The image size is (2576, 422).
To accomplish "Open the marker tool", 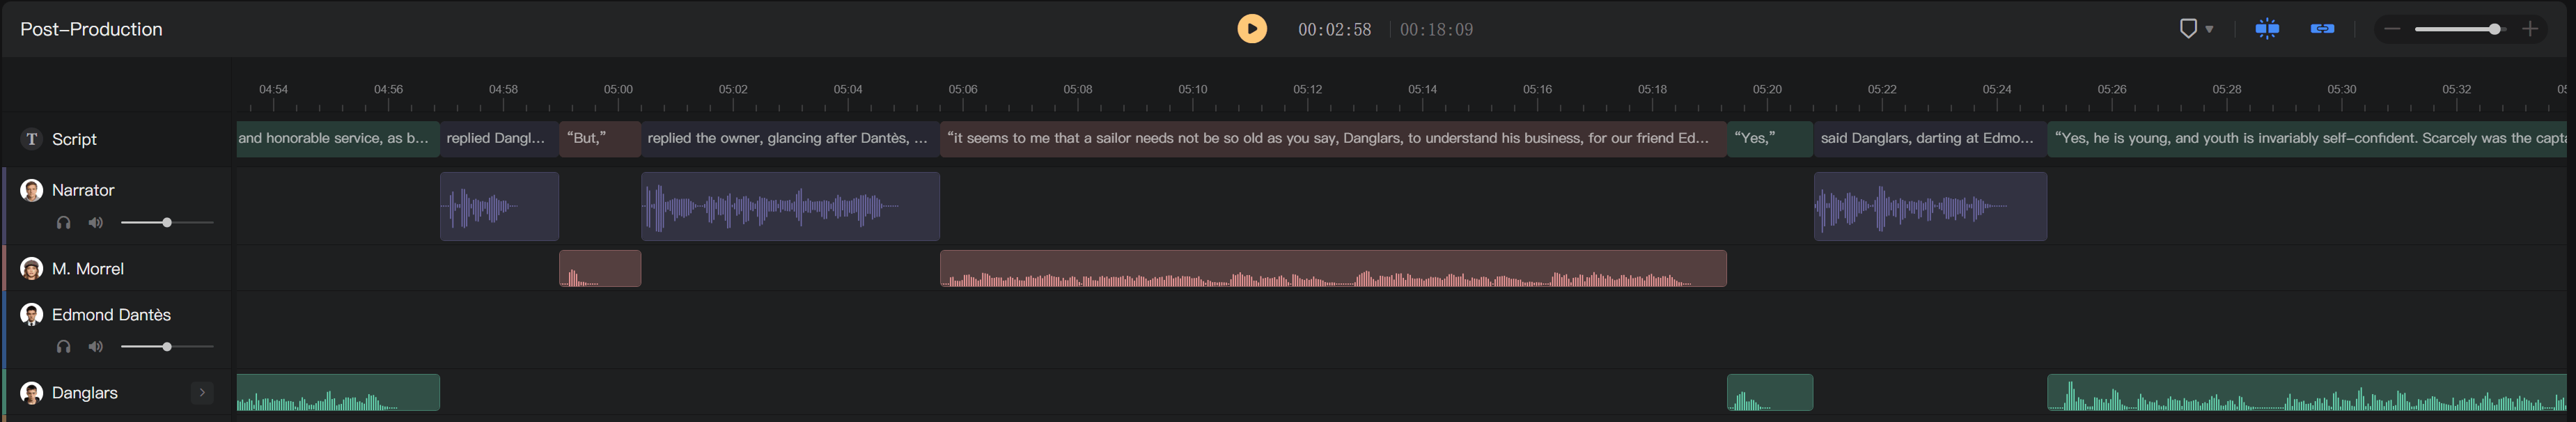I will click(x=2187, y=29).
